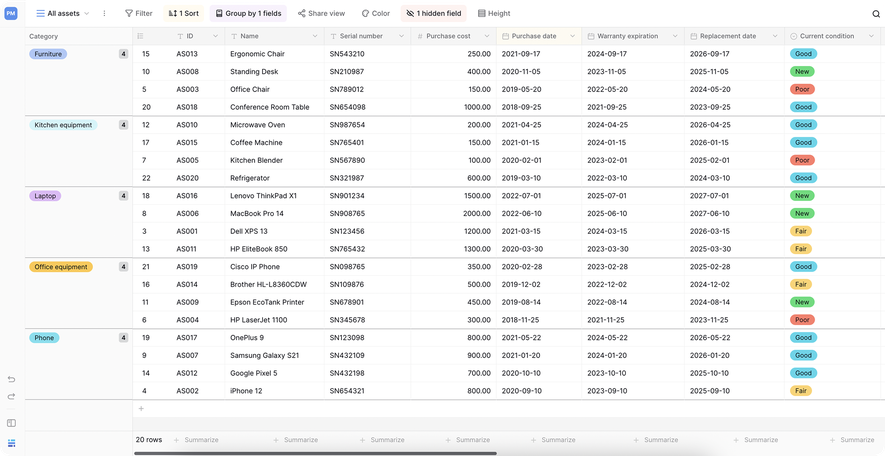The image size is (885, 456).
Task: Click the table rows icon at sidebar bottom
Action: click(x=11, y=442)
